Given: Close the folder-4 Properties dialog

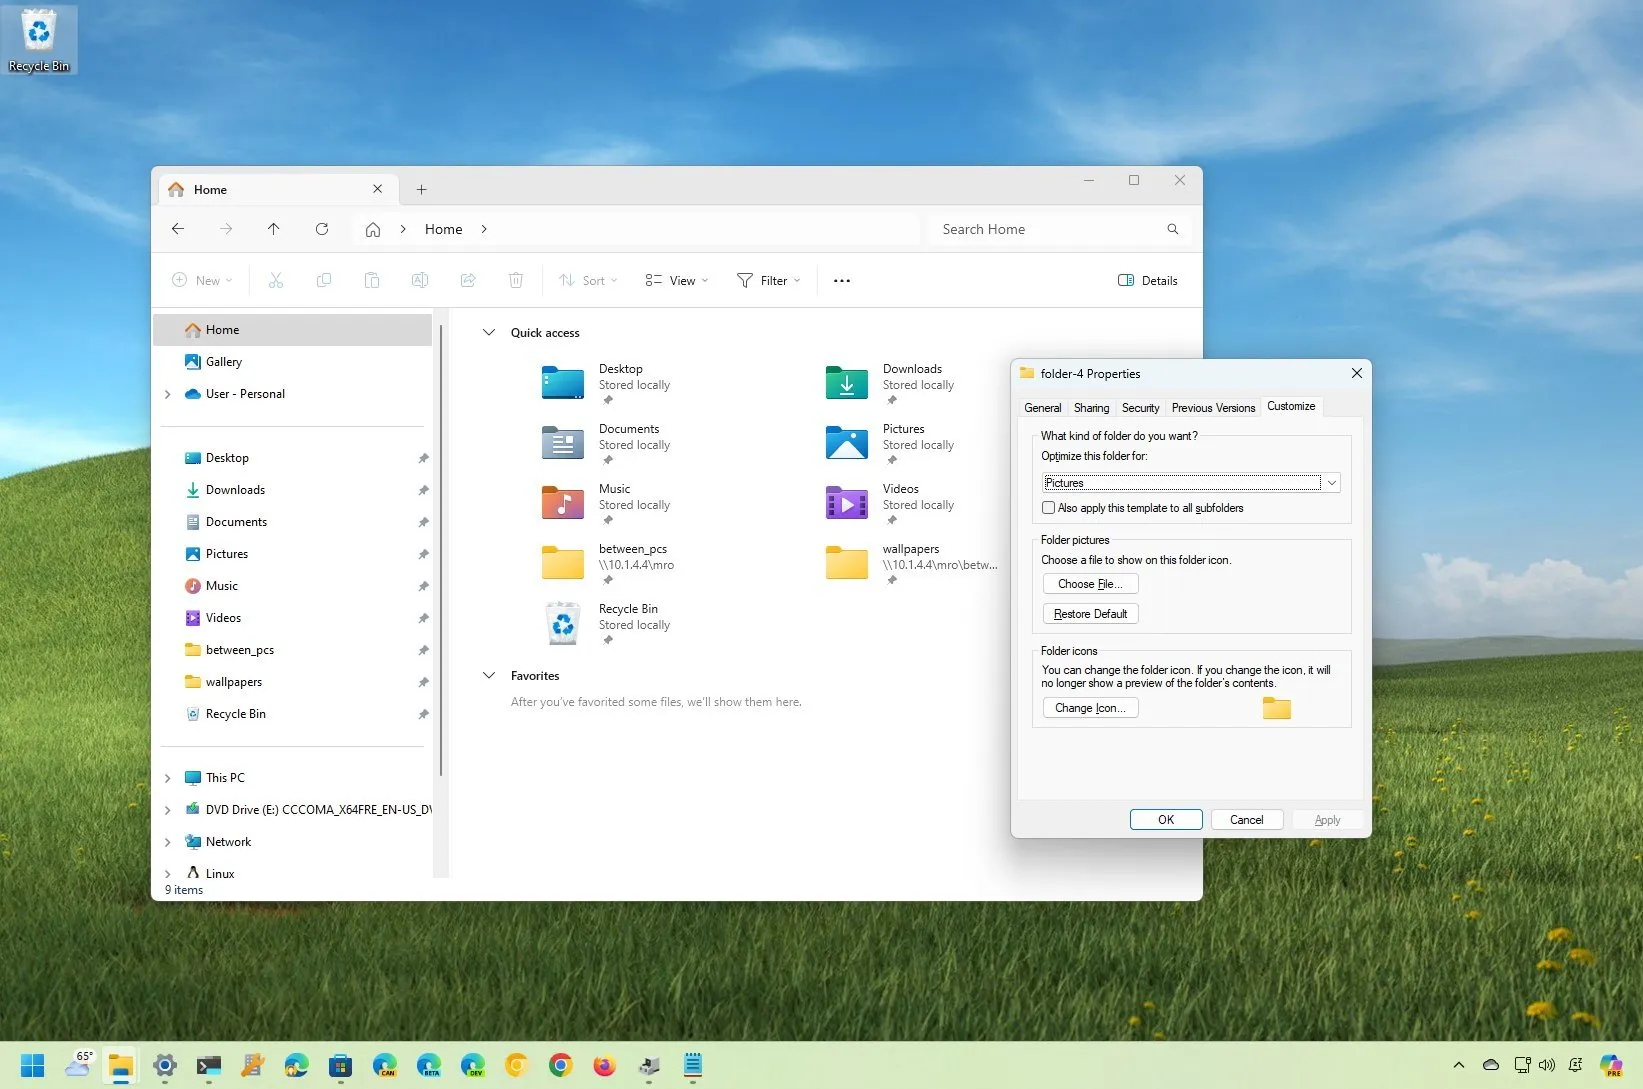Looking at the screenshot, I should click(1356, 373).
